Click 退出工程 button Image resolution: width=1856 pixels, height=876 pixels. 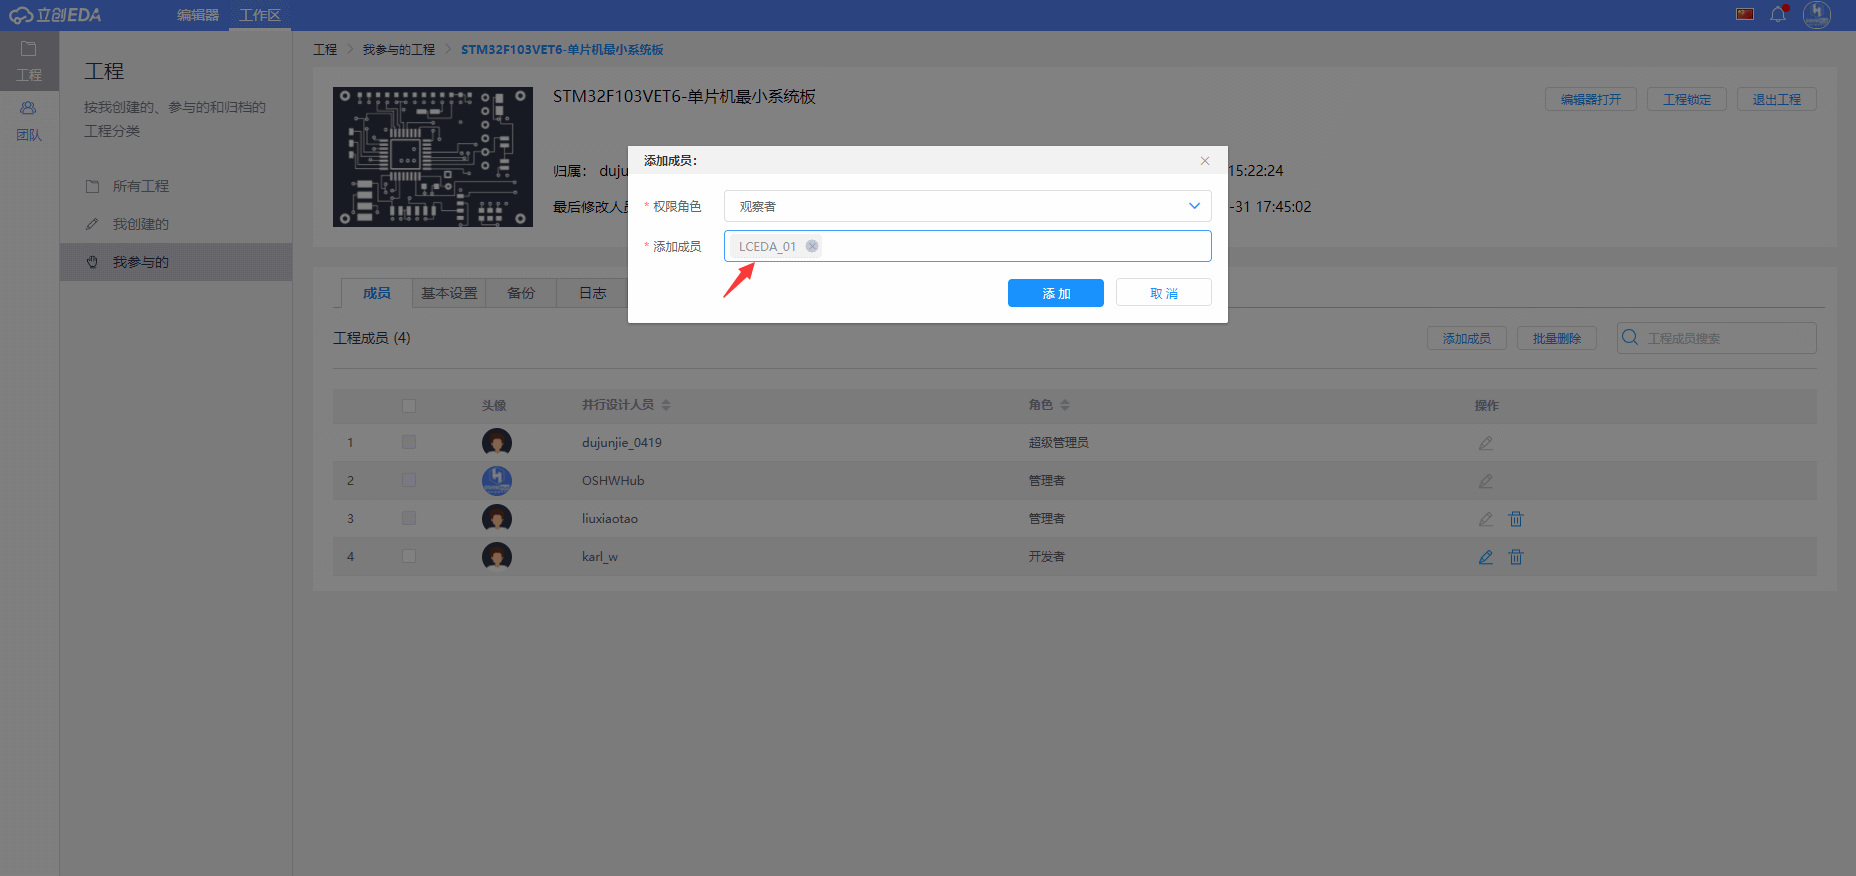[1777, 99]
